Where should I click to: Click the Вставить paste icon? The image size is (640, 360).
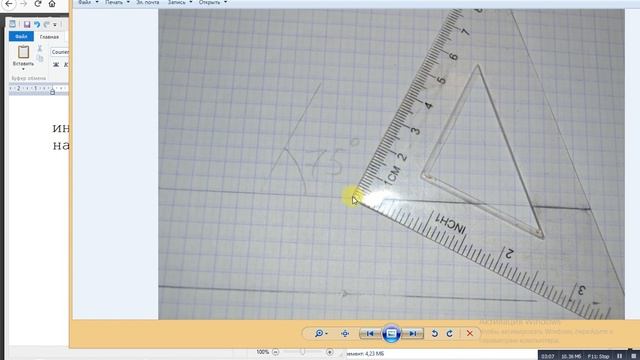23,52
